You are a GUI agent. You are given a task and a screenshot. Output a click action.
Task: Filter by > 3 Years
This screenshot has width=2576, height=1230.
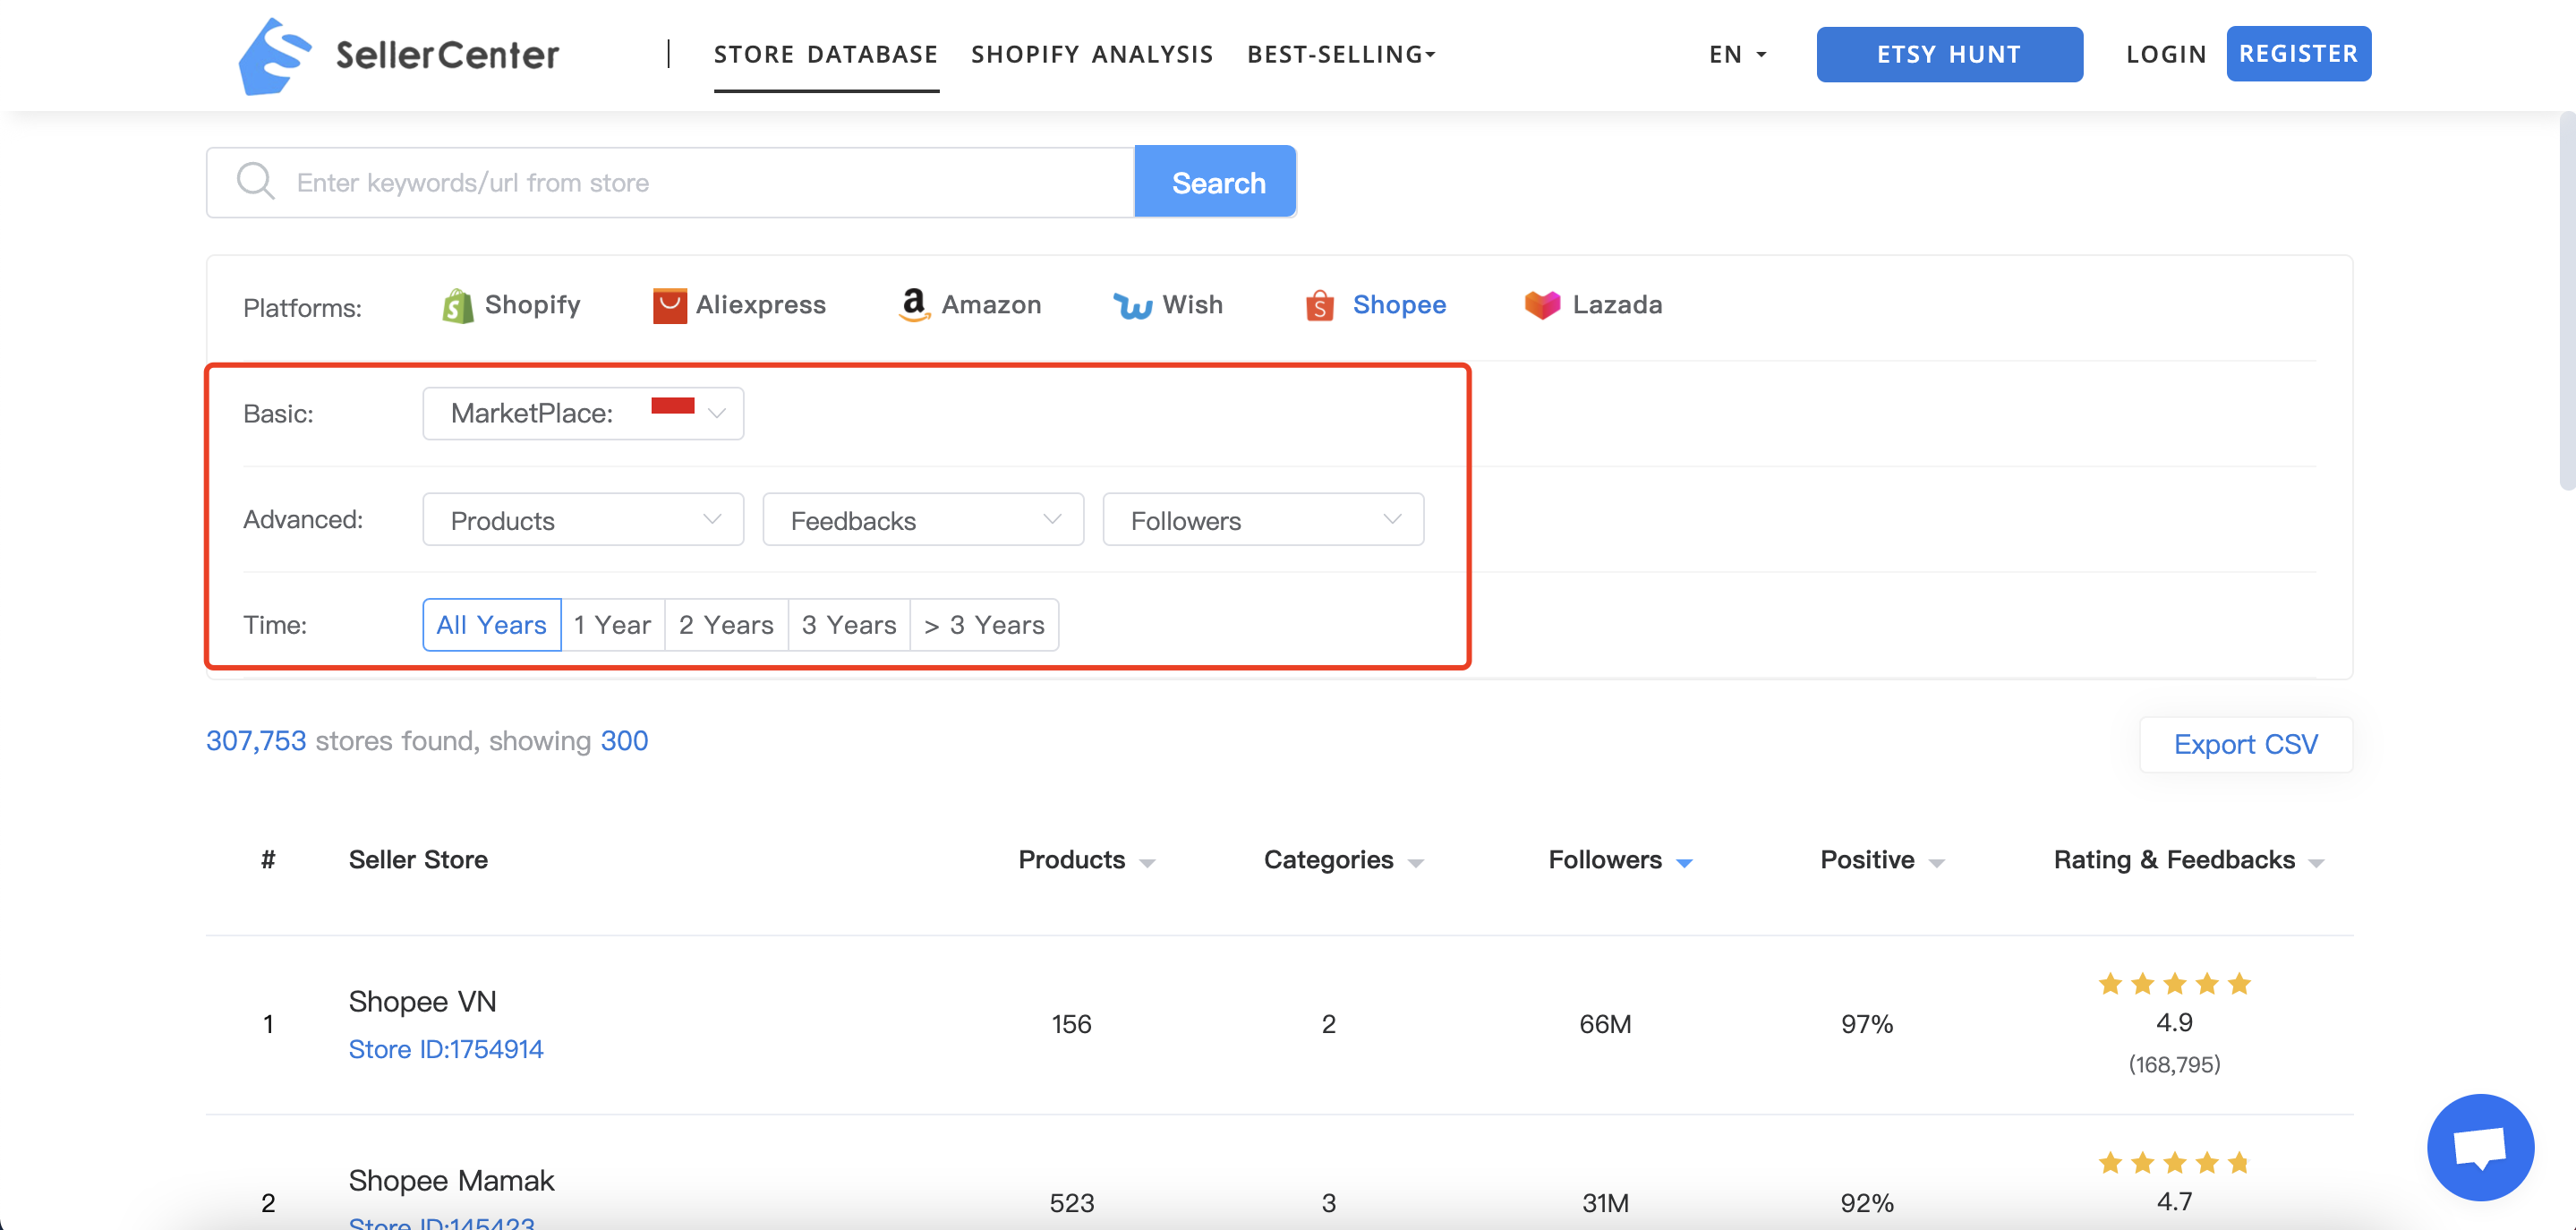[984, 625]
